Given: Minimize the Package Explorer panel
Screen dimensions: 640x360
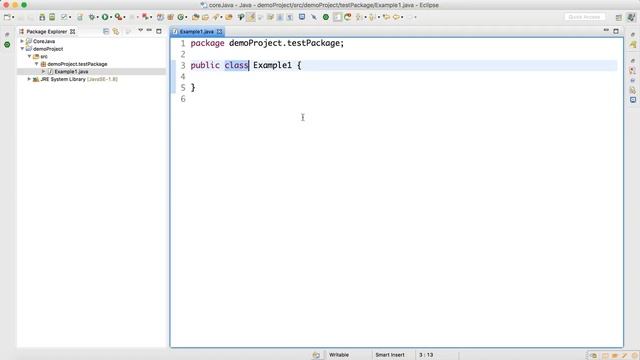Looking at the screenshot, I should click(149, 31).
